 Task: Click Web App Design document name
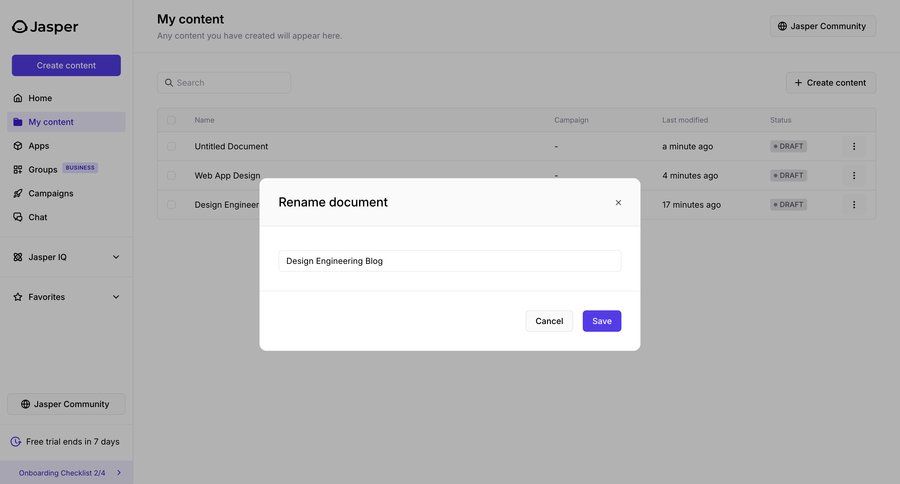coord(227,176)
